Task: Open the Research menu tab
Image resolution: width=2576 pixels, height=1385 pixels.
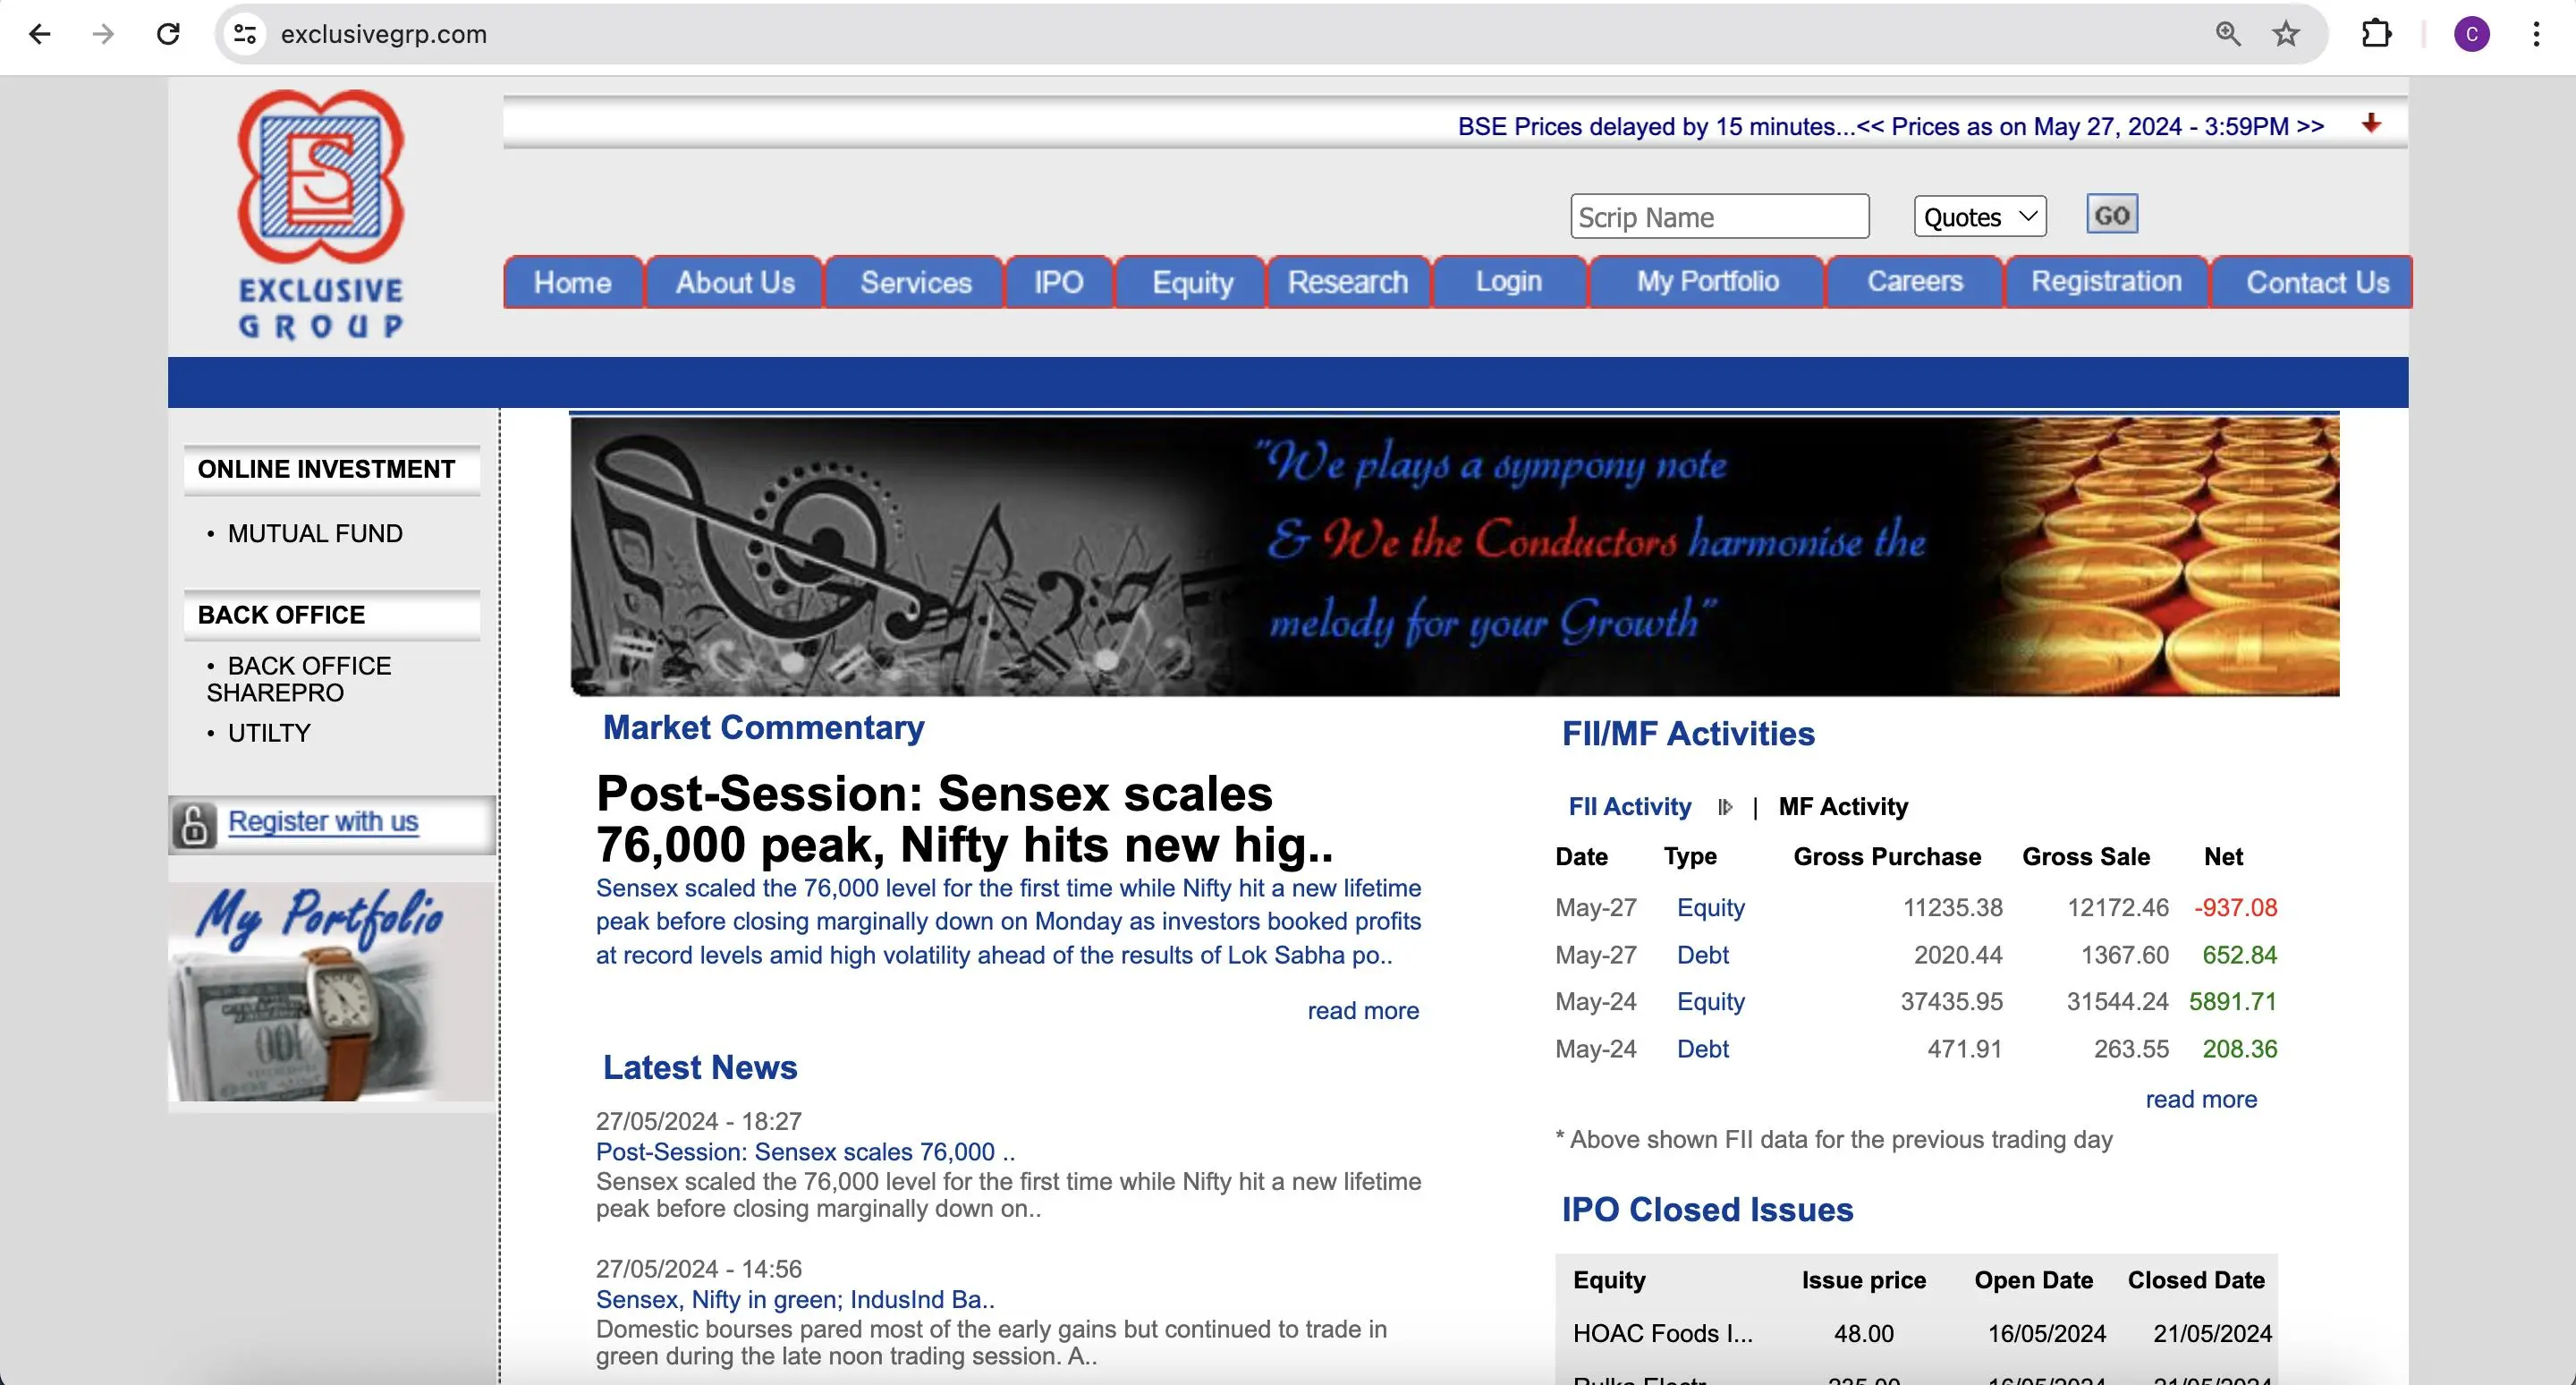Action: point(1347,282)
